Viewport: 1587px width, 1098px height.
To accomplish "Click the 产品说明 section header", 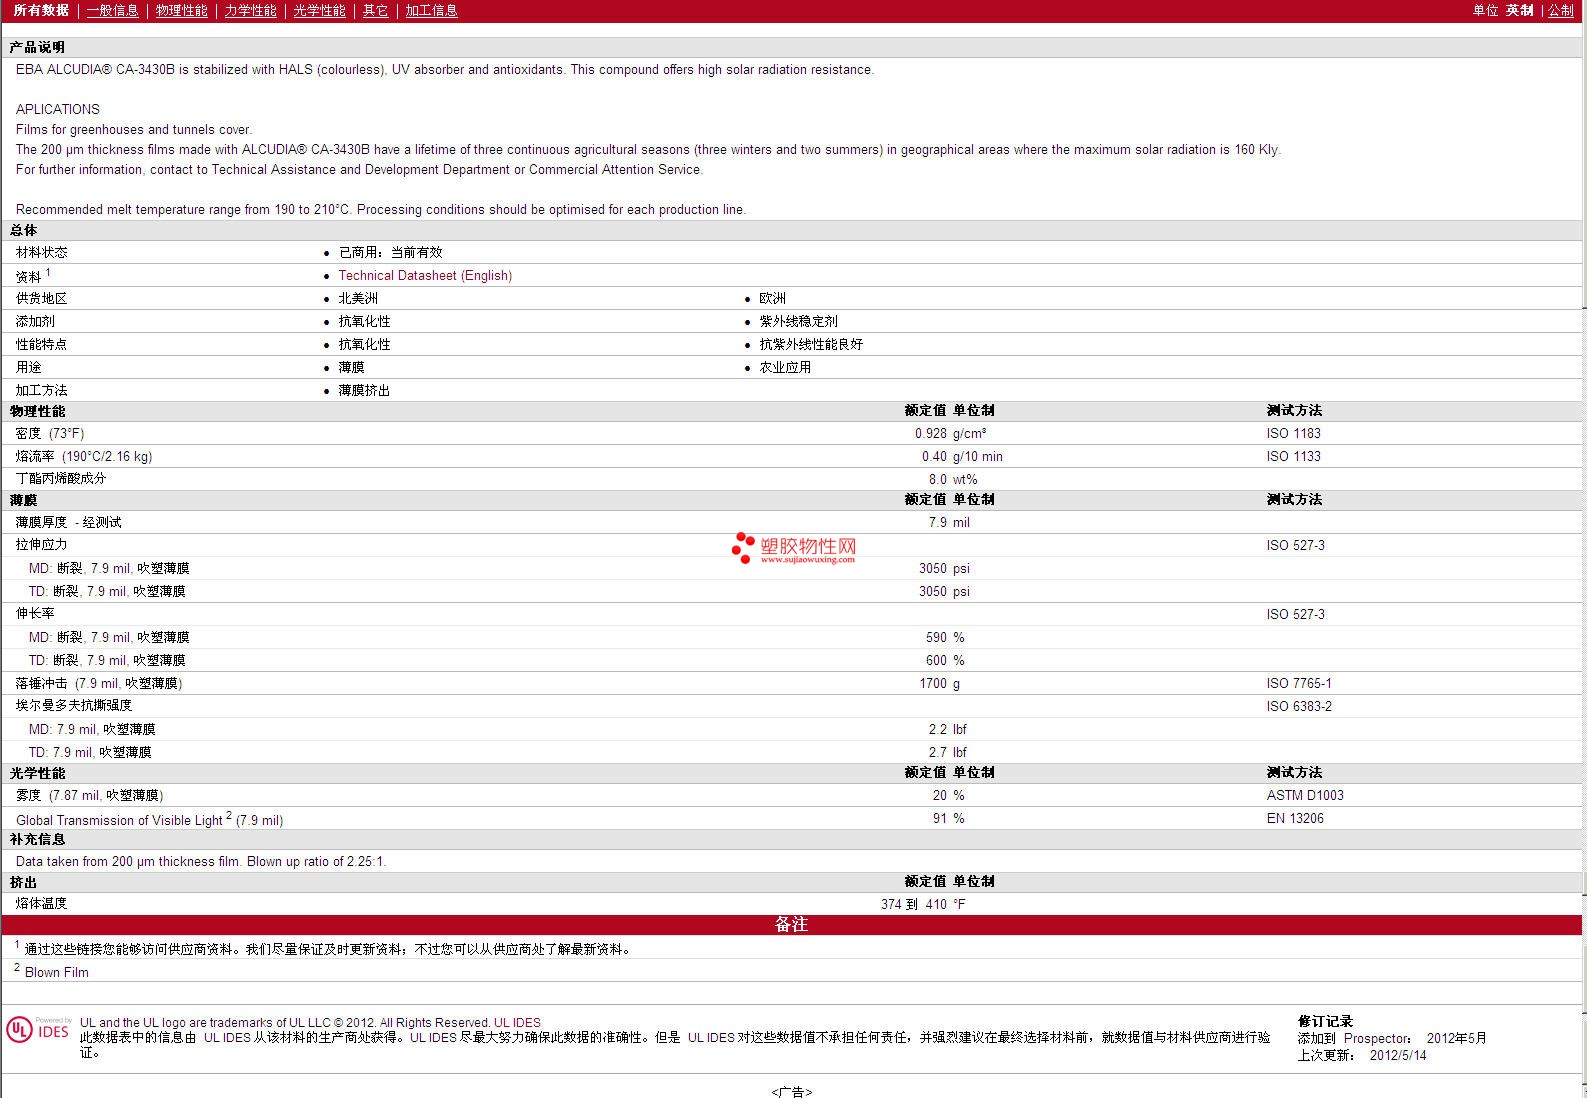I will point(37,47).
